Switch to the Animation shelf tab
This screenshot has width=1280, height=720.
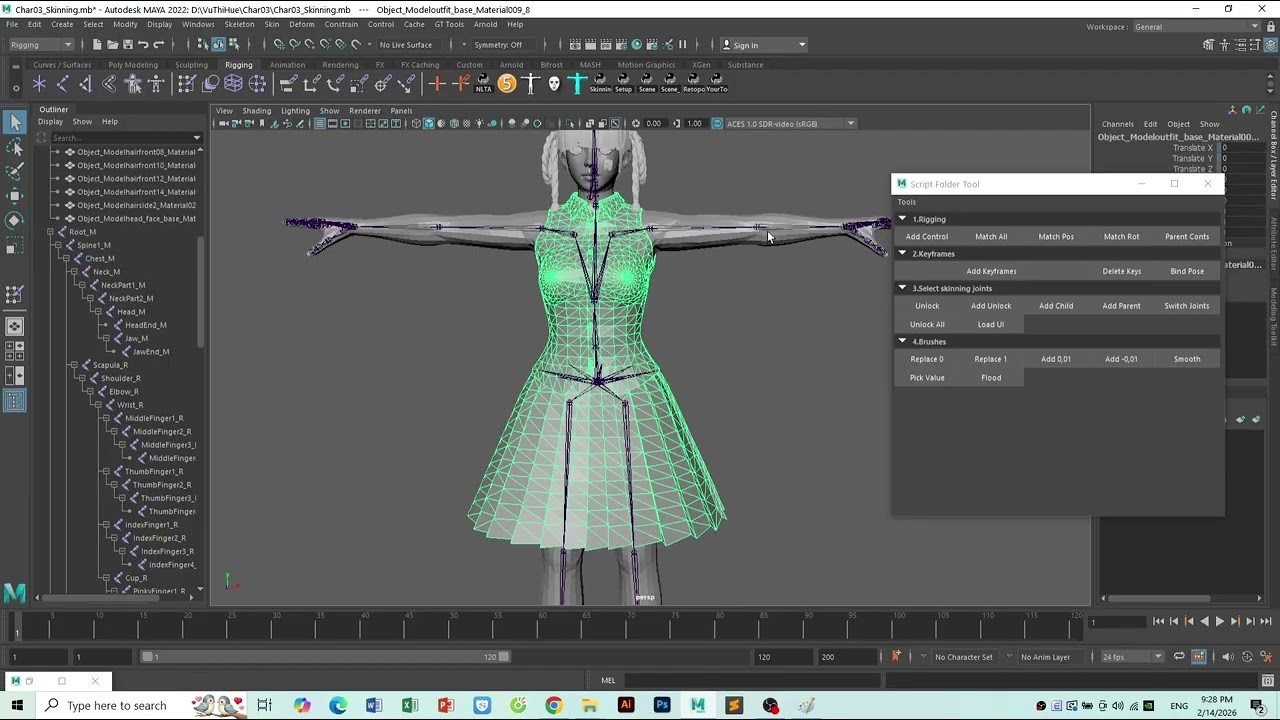point(287,65)
